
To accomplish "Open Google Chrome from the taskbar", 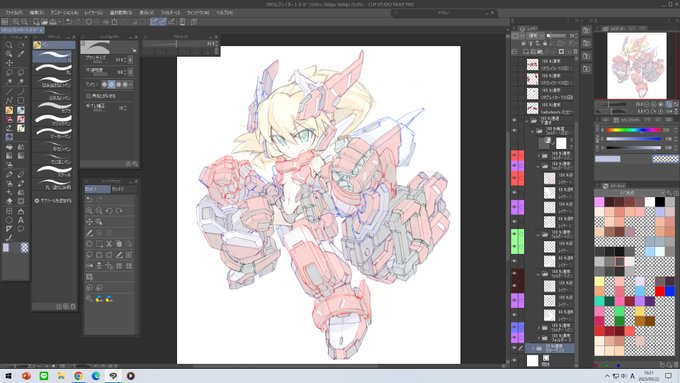I will (78, 376).
